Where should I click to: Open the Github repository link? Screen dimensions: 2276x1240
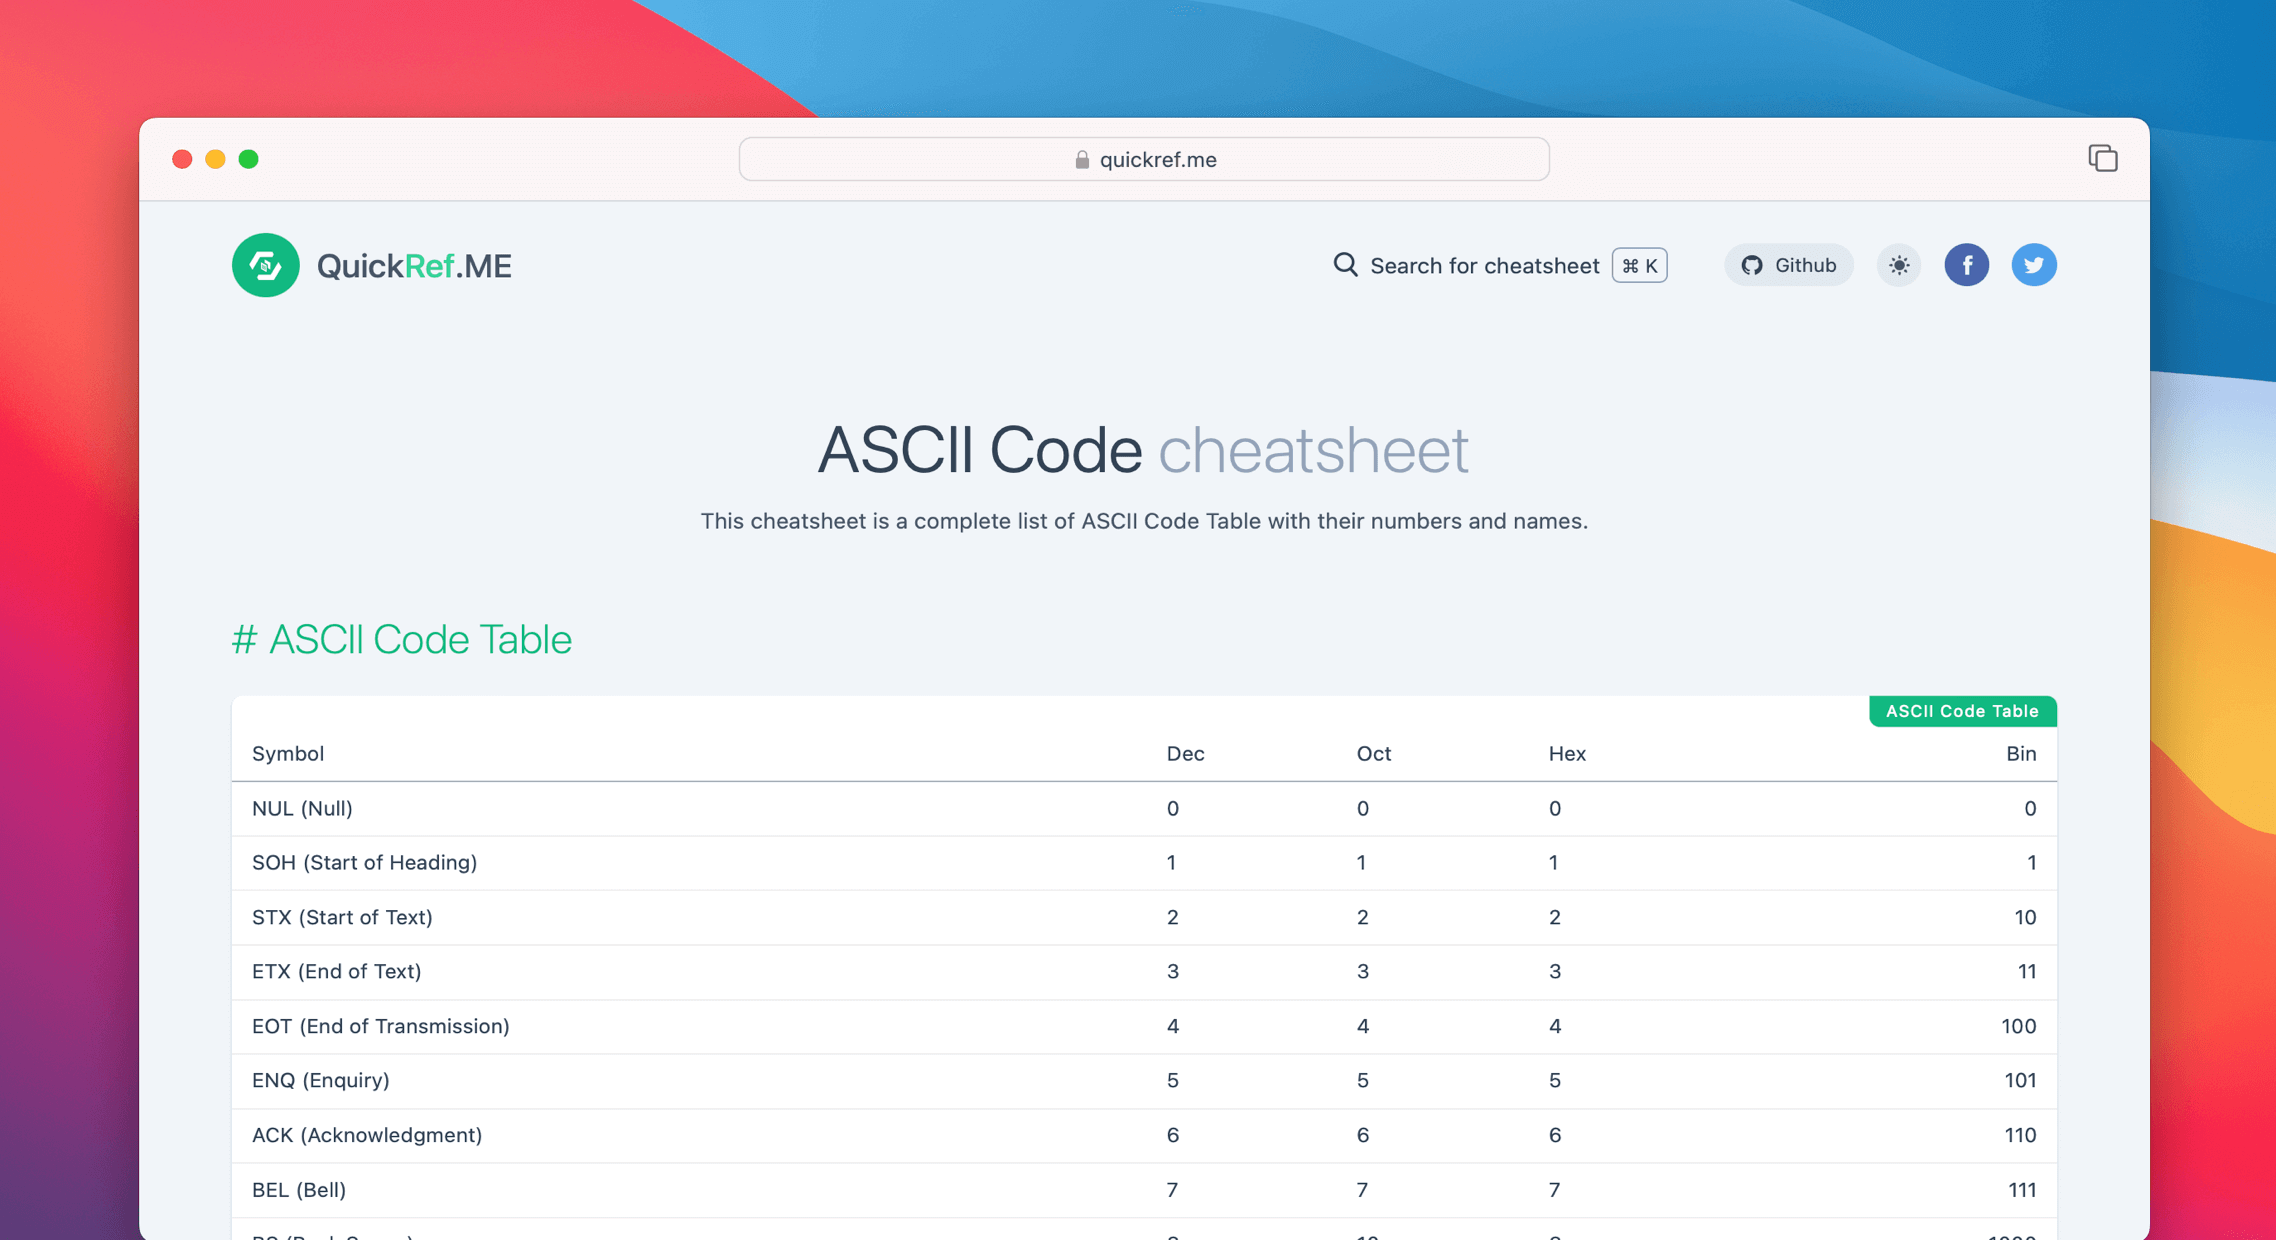pos(1789,265)
